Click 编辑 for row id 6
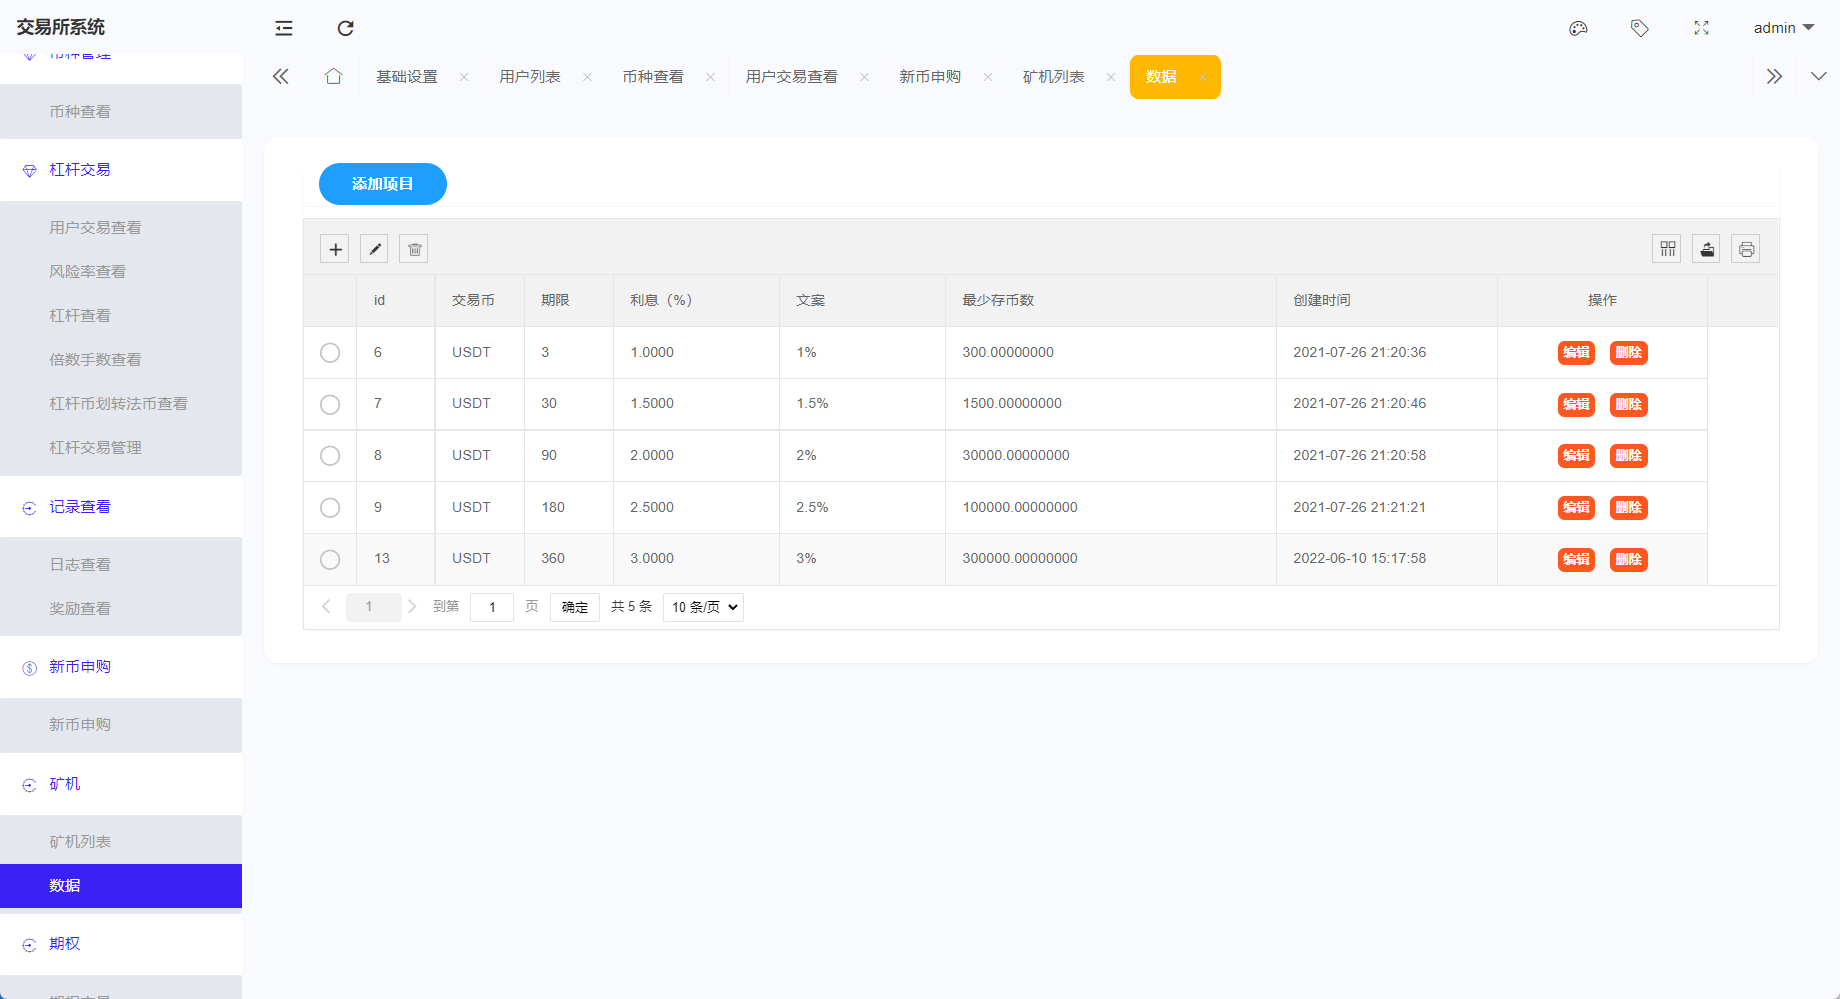This screenshot has width=1840, height=999. 1576,353
